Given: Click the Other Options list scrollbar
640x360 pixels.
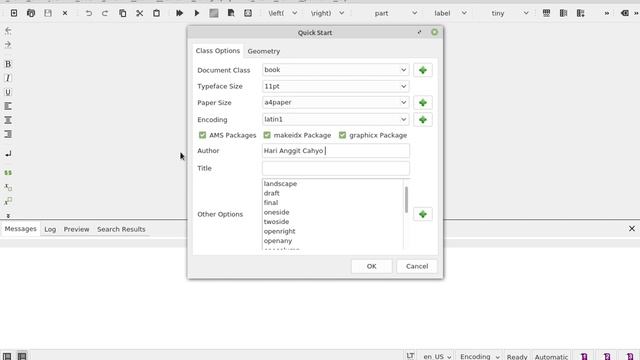Looking at the screenshot, I should [x=407, y=200].
